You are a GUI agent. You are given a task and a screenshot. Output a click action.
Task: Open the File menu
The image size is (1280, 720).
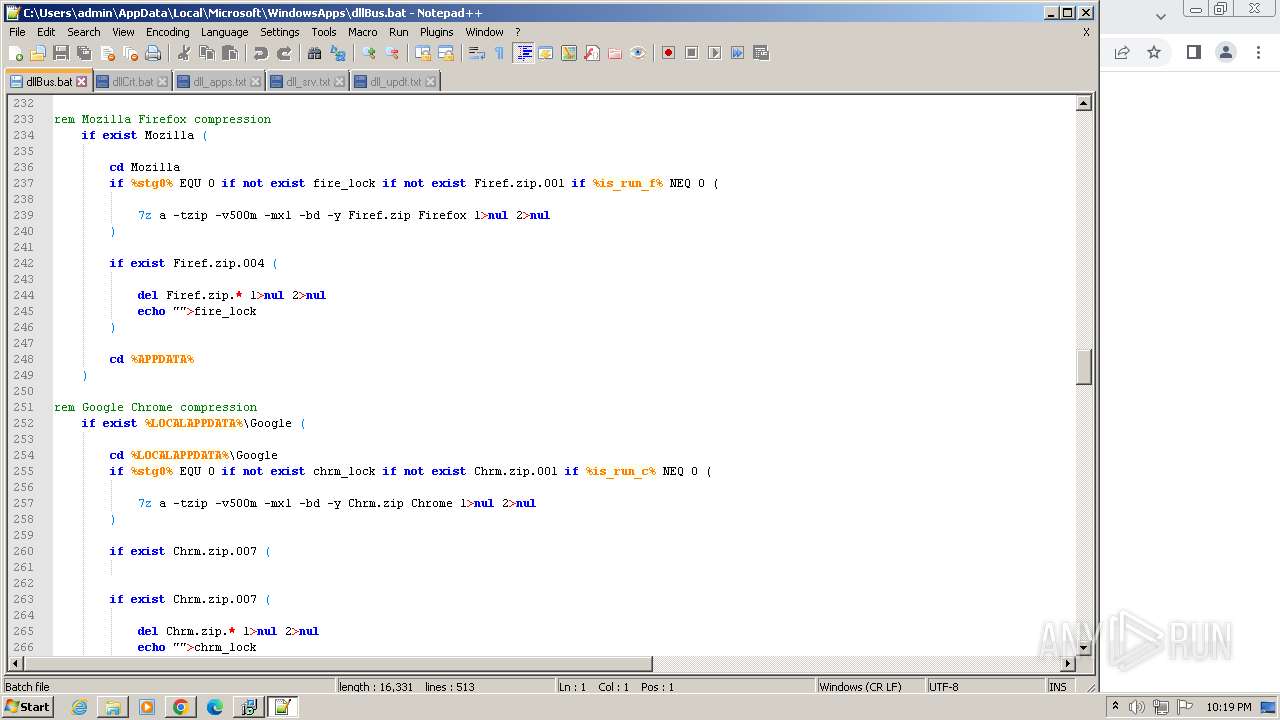17,32
